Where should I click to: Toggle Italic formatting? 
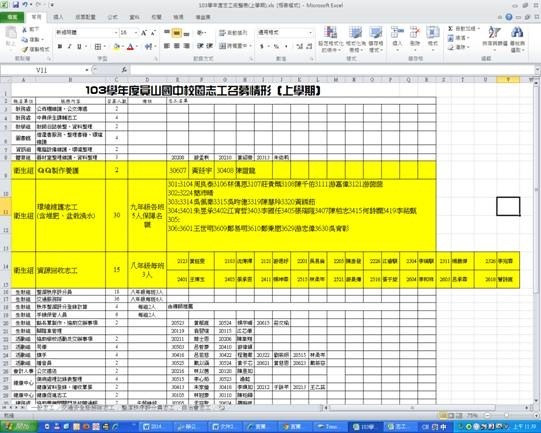(x=69, y=46)
